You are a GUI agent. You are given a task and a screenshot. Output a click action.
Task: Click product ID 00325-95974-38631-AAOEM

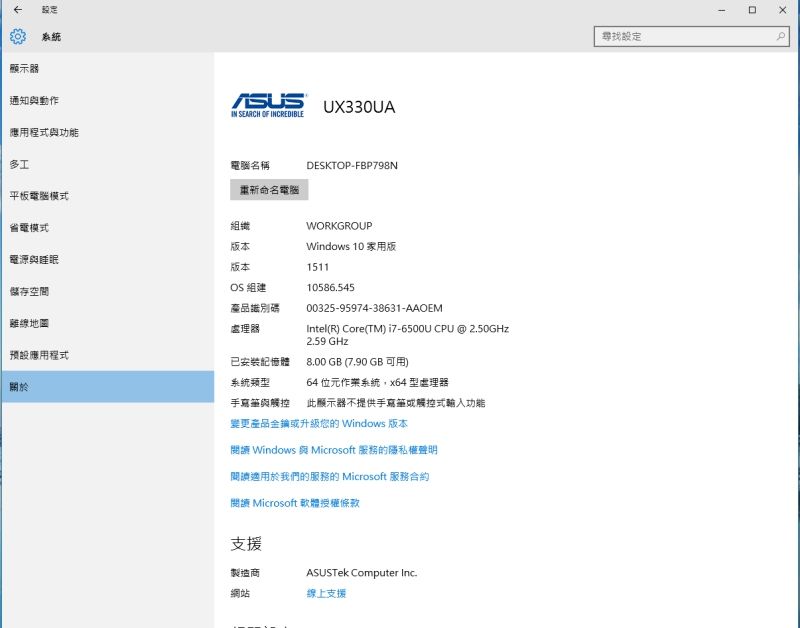[374, 308]
